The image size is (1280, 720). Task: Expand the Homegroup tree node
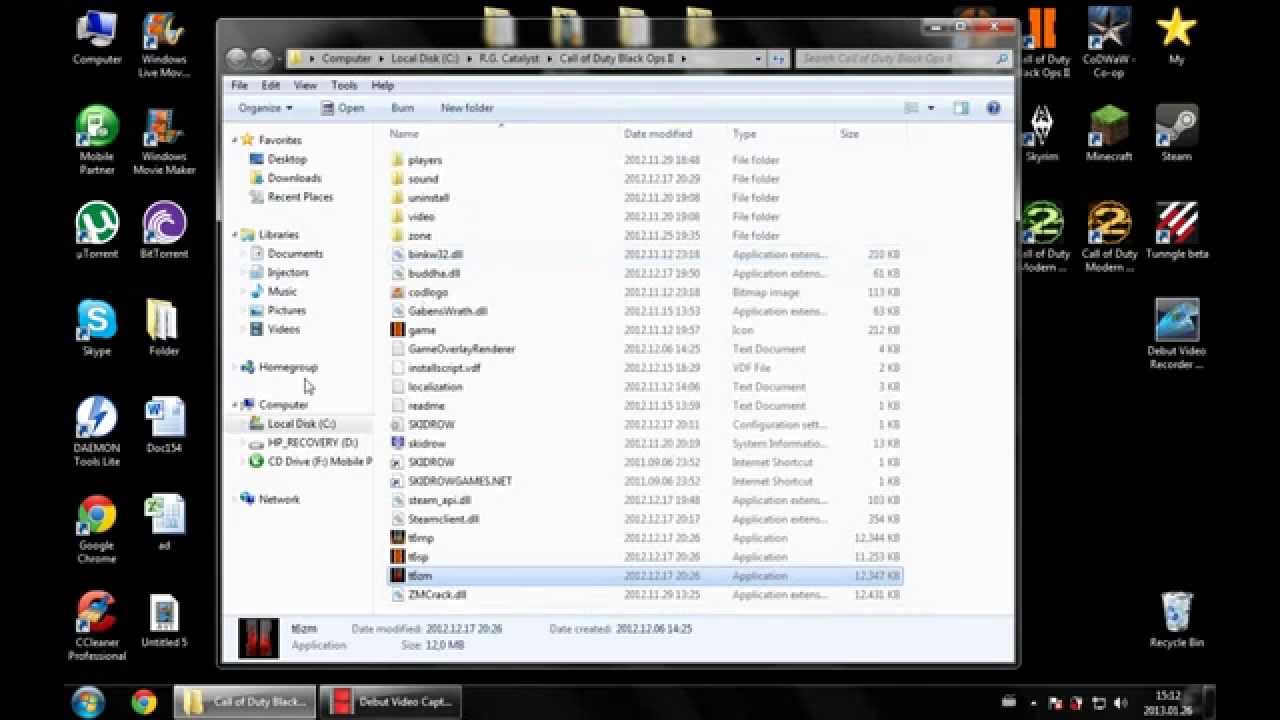coord(236,367)
